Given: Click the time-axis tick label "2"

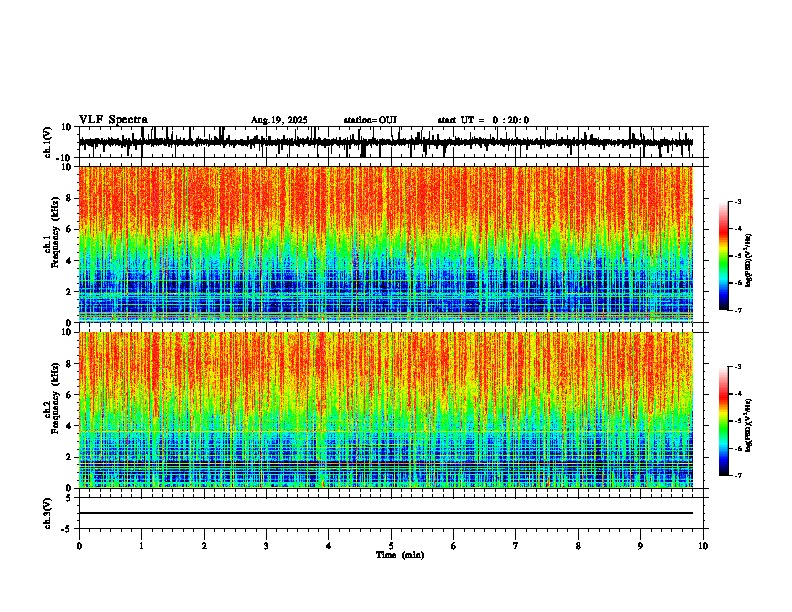Looking at the screenshot, I should coord(204,546).
